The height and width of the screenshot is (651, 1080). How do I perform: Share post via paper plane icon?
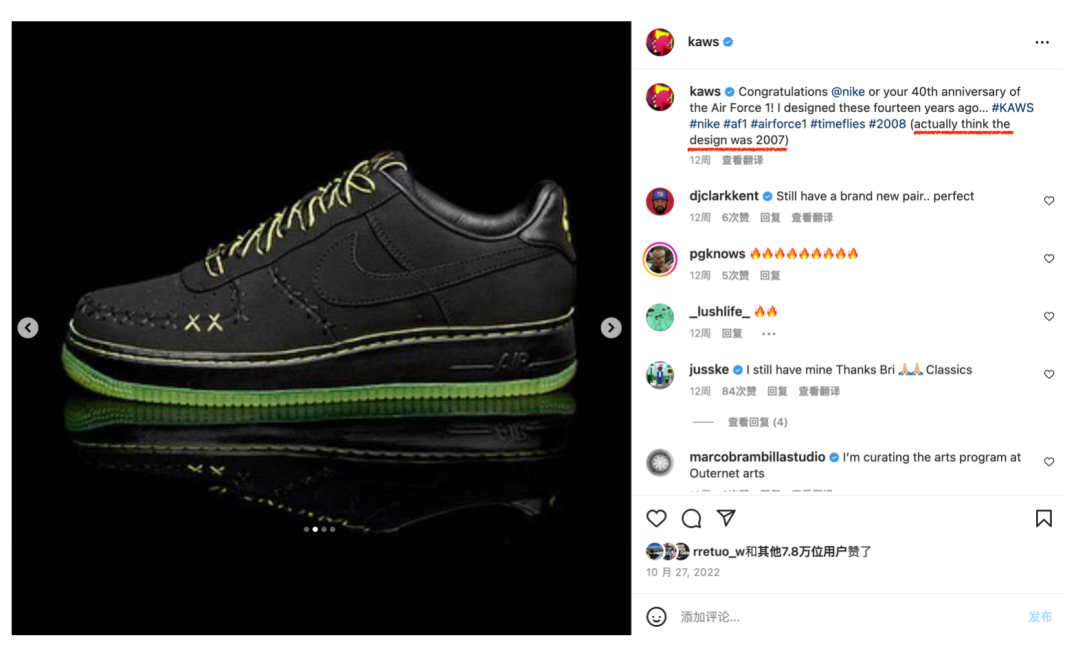(726, 517)
